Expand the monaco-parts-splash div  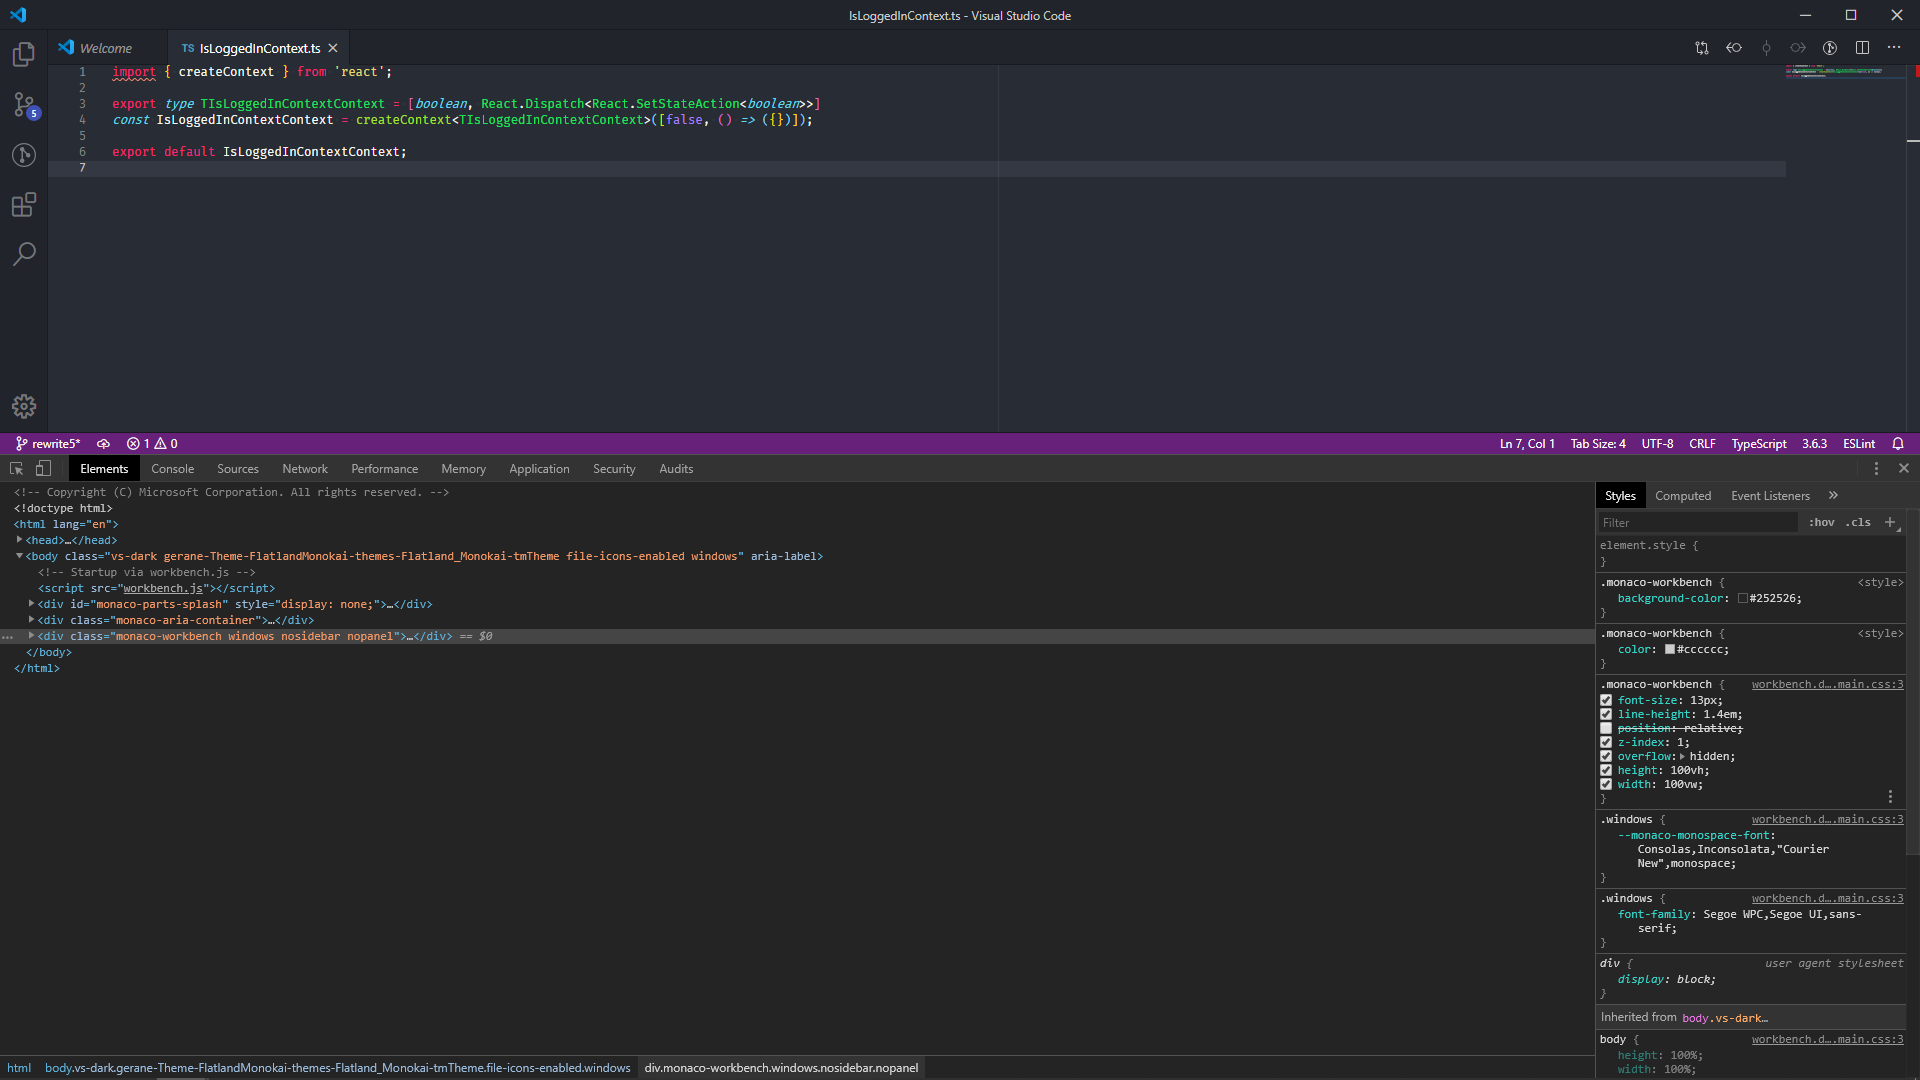[x=31, y=604]
